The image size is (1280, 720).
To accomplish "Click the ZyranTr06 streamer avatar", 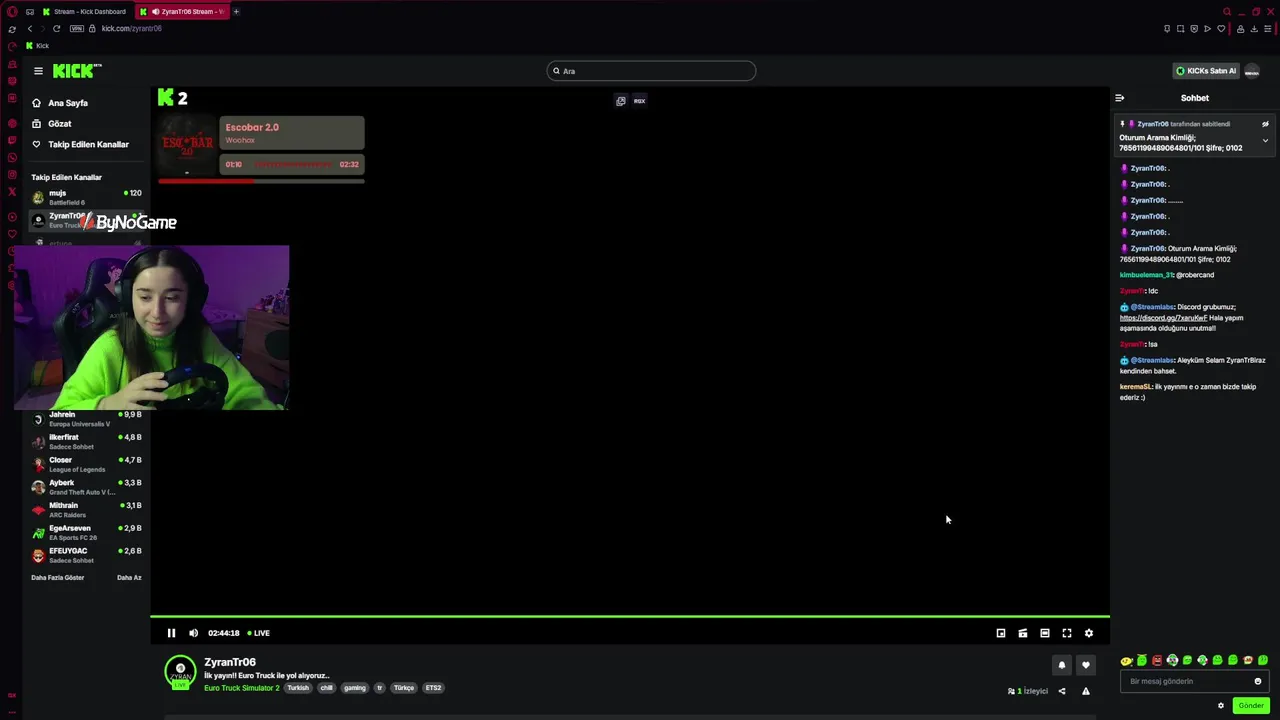I will pos(181,672).
